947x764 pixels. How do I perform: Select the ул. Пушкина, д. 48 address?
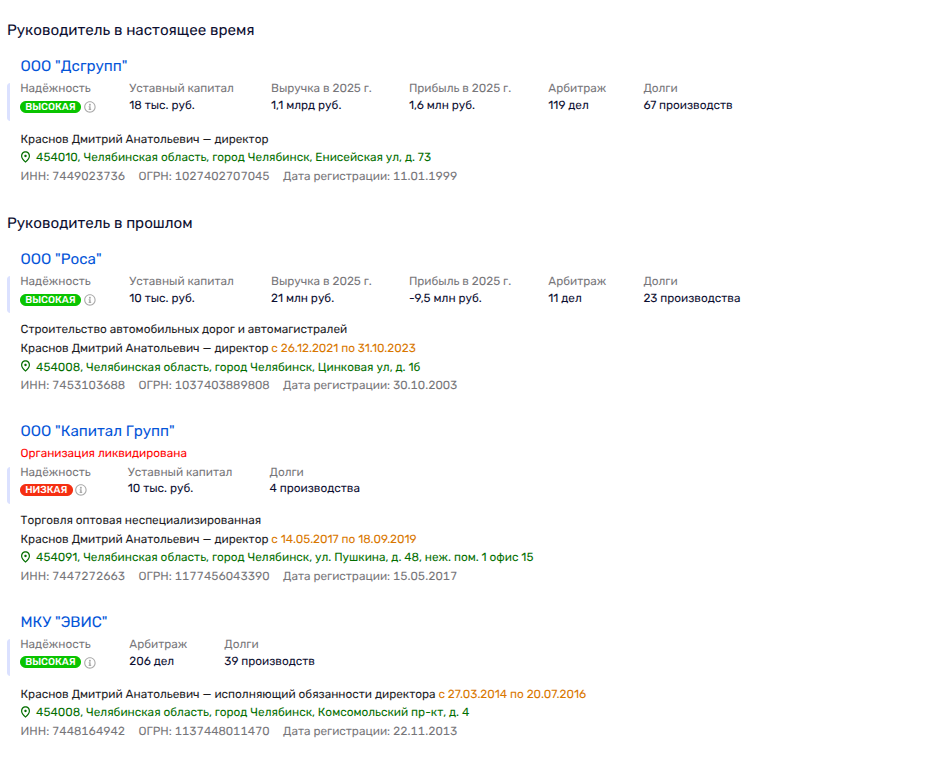284,557
